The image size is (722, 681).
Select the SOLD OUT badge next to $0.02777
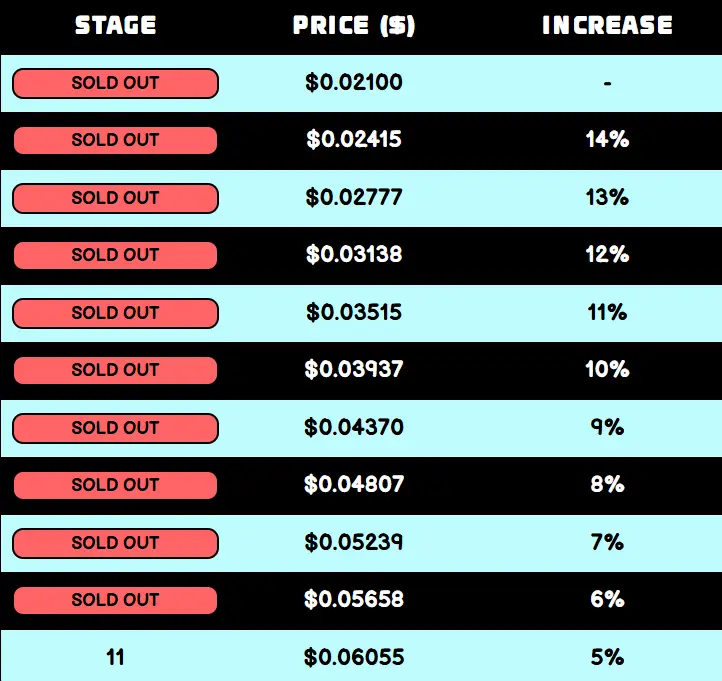pos(115,198)
